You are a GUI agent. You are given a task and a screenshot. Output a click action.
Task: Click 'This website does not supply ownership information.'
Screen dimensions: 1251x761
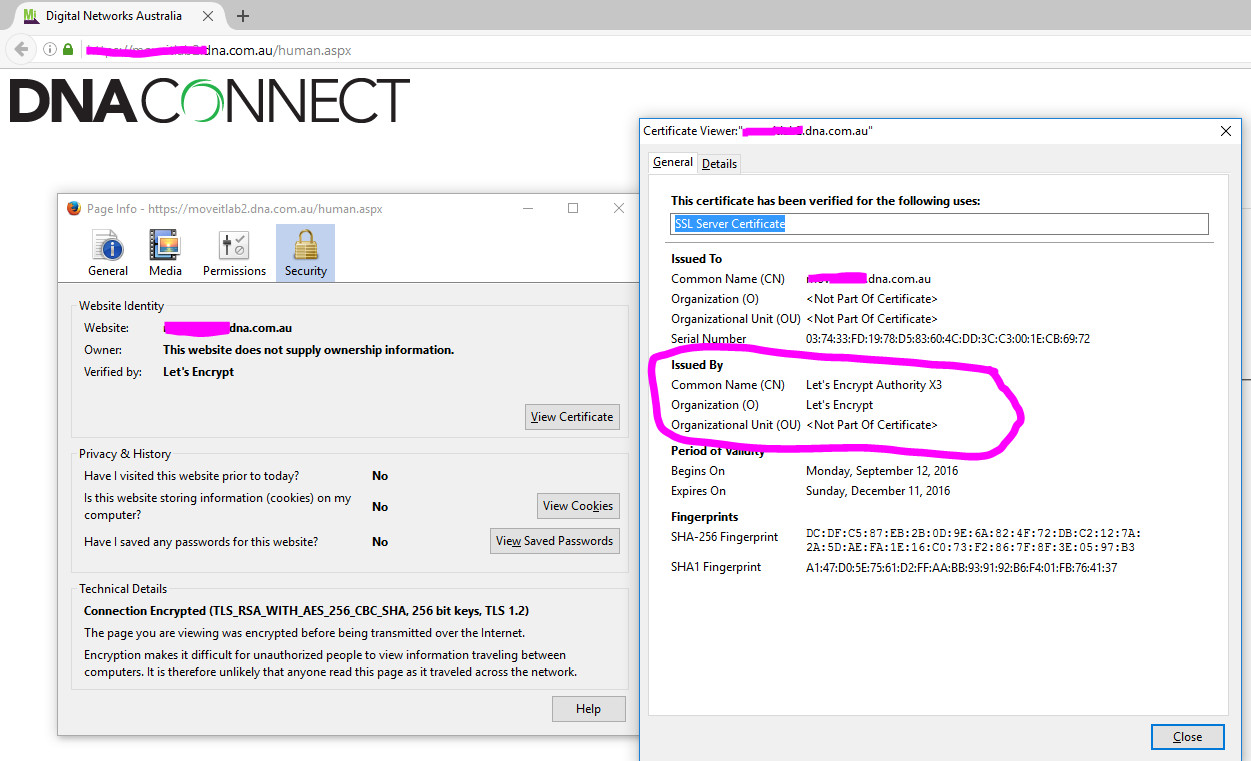pyautogui.click(x=309, y=350)
